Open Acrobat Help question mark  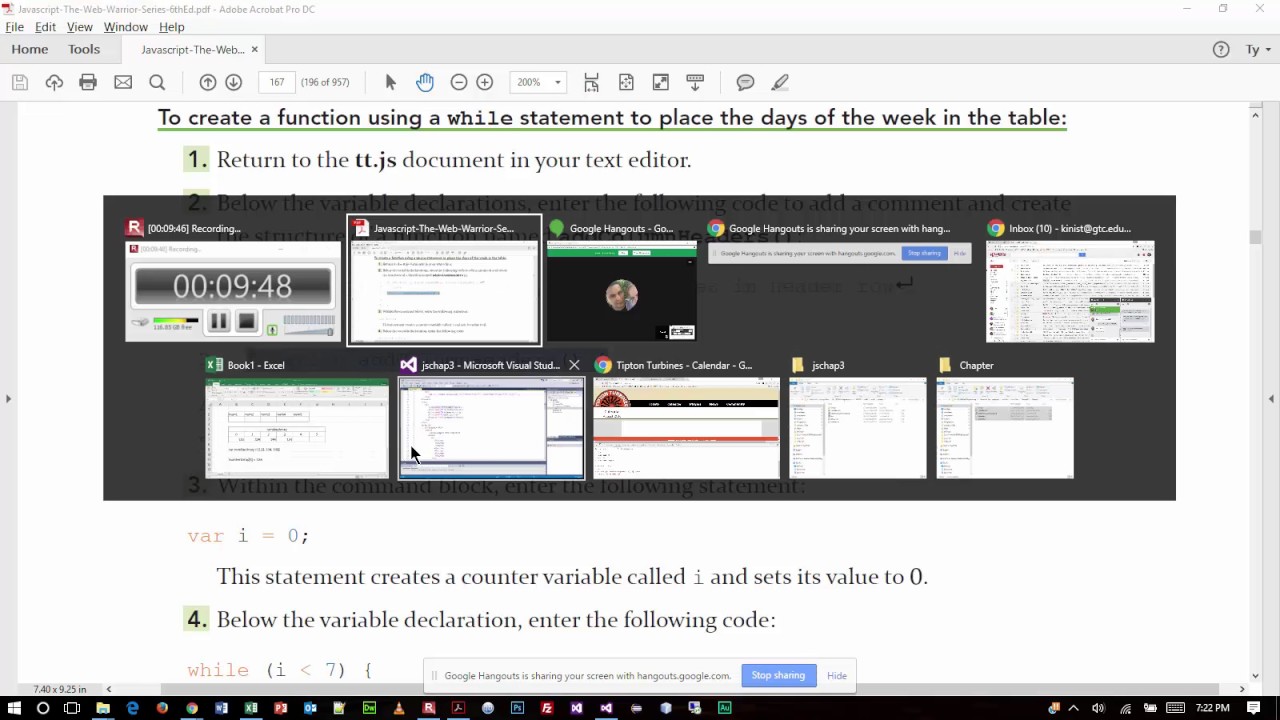click(x=1221, y=49)
